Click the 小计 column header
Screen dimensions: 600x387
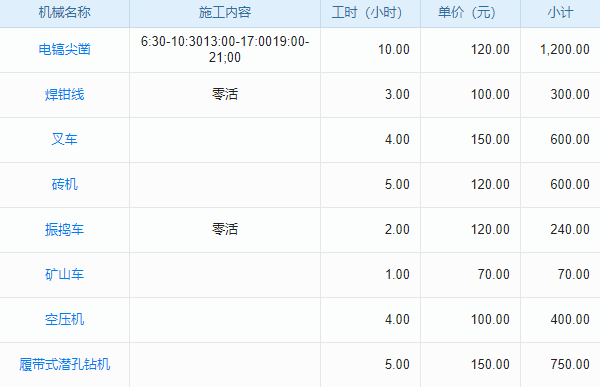click(x=560, y=13)
